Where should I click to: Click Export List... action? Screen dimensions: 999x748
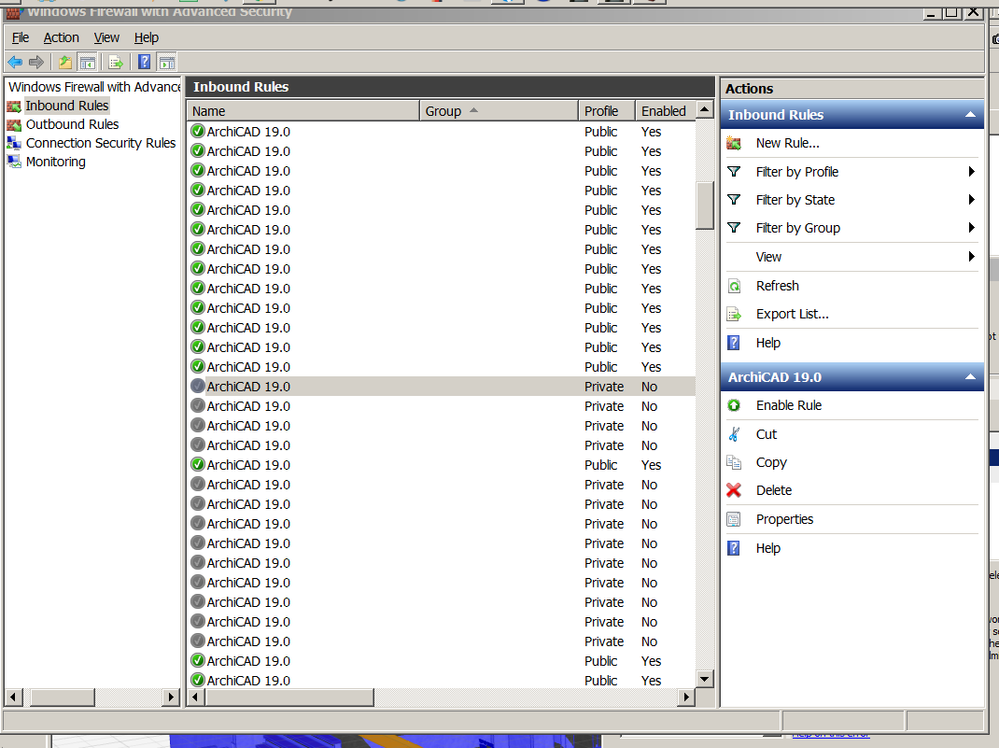click(792, 314)
